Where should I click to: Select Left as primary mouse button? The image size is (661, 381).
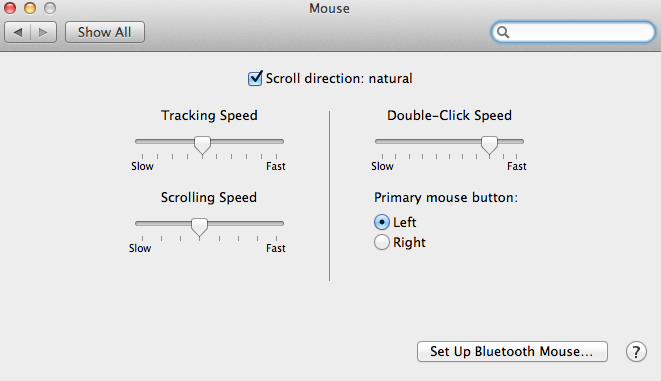tap(382, 222)
